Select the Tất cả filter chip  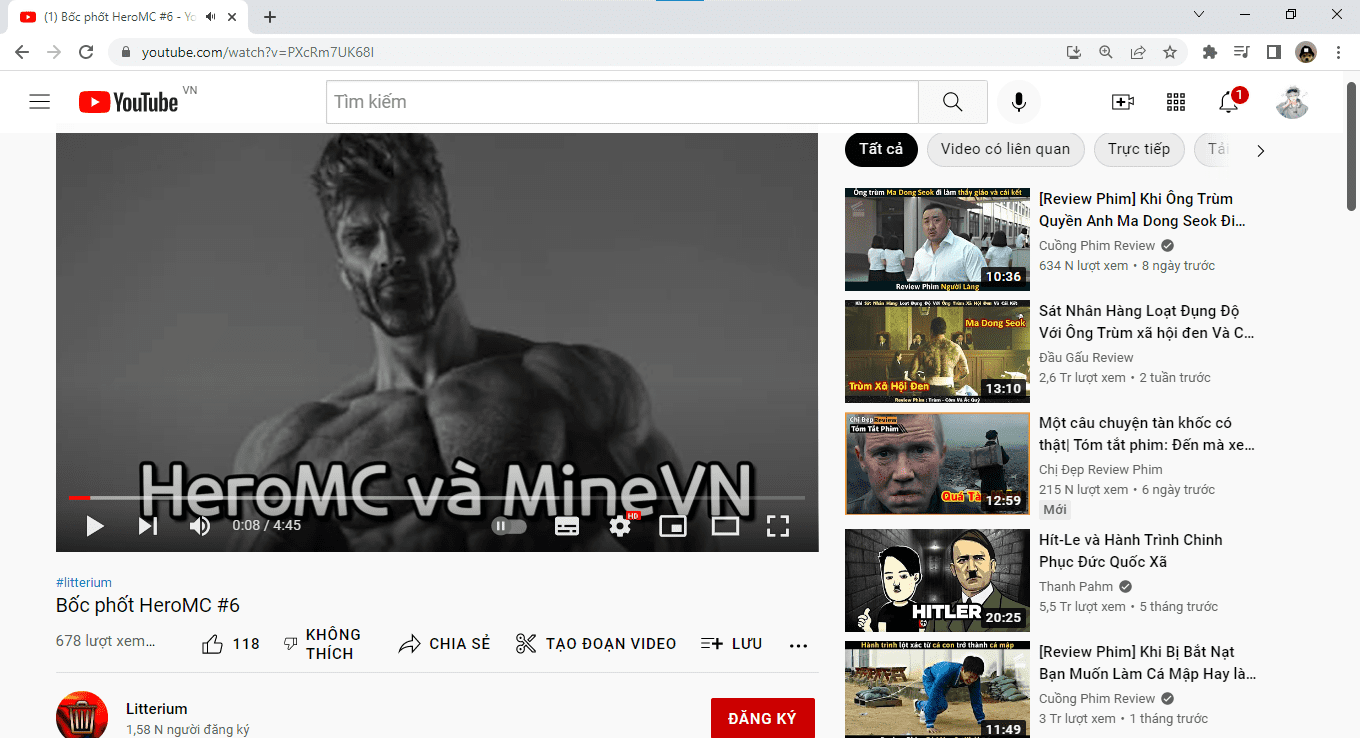tap(881, 149)
